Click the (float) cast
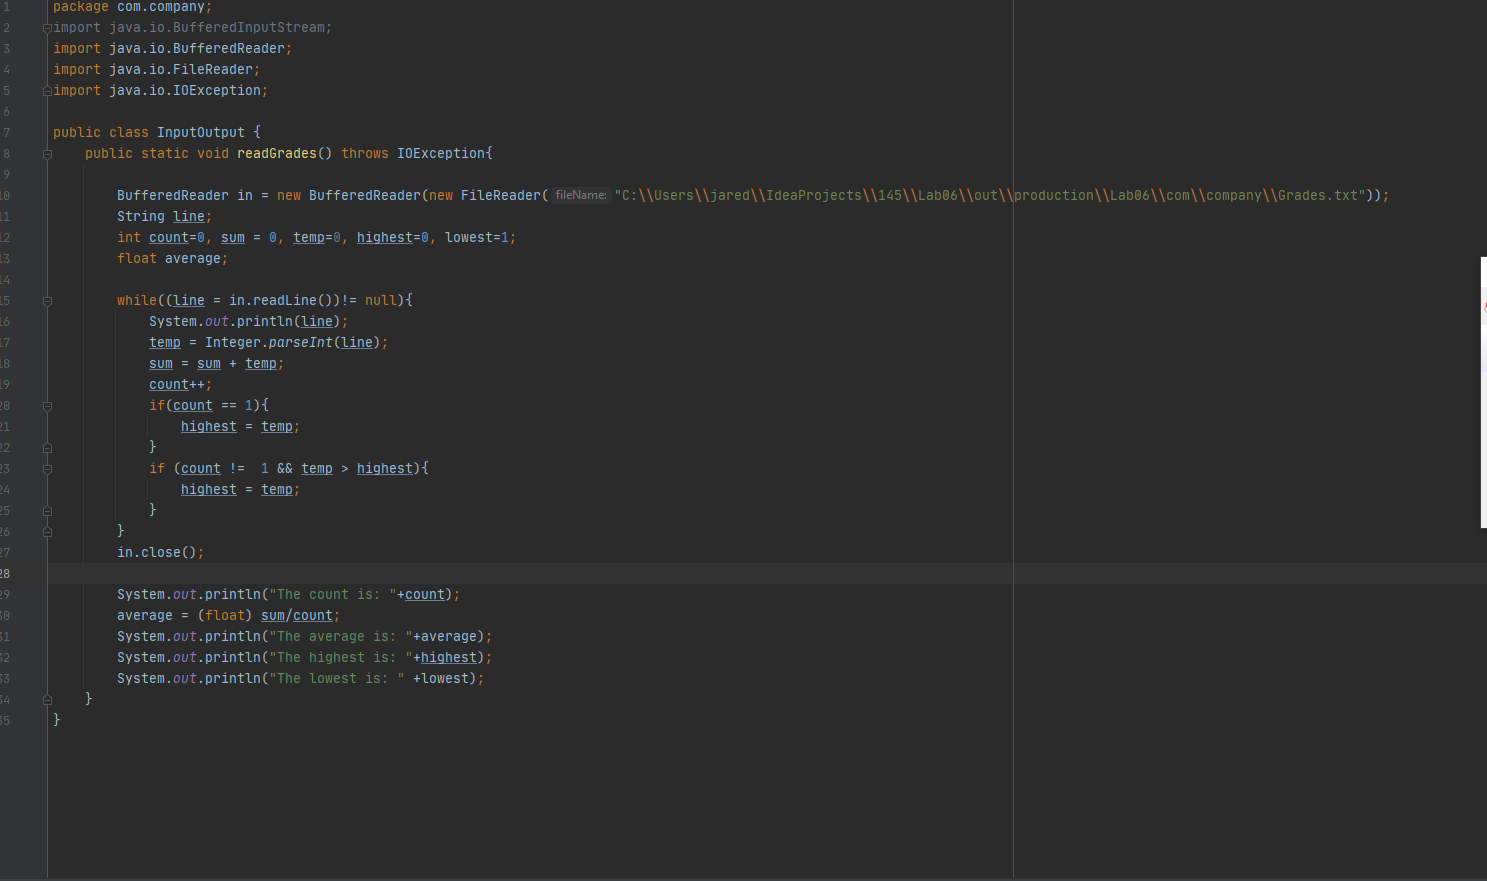The height and width of the screenshot is (881, 1487). [x=225, y=615]
